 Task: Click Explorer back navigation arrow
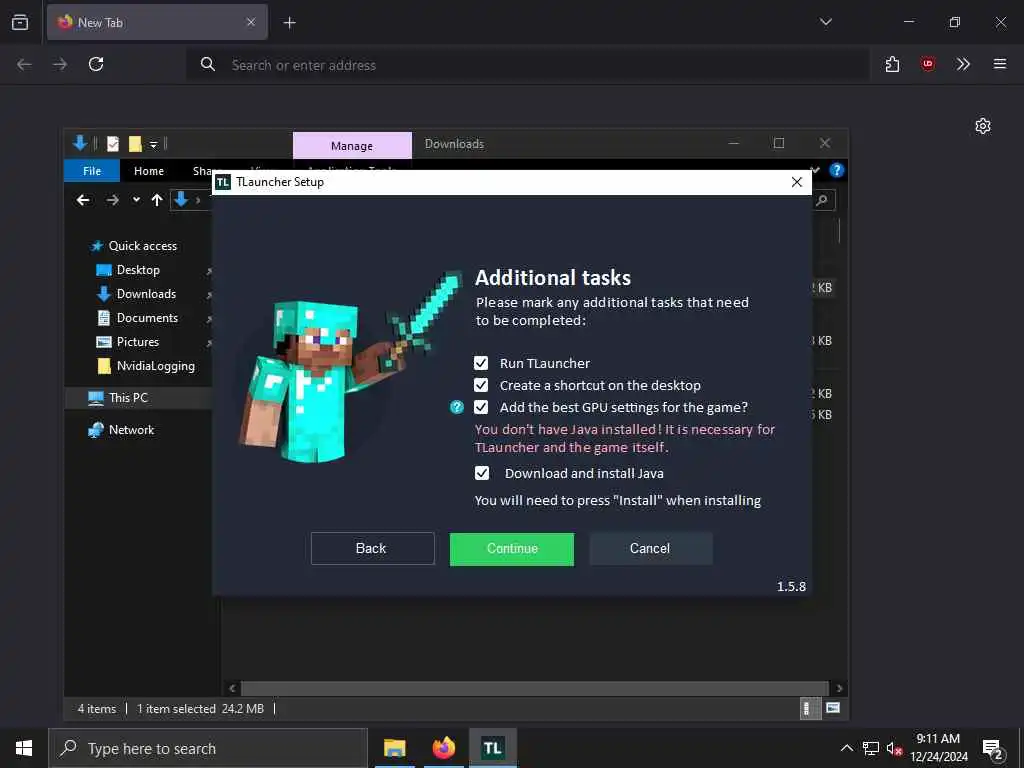coord(83,200)
